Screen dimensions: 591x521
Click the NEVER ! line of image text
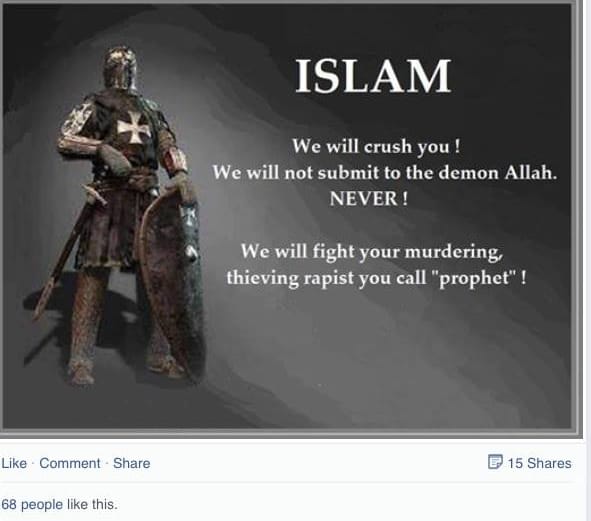(369, 198)
